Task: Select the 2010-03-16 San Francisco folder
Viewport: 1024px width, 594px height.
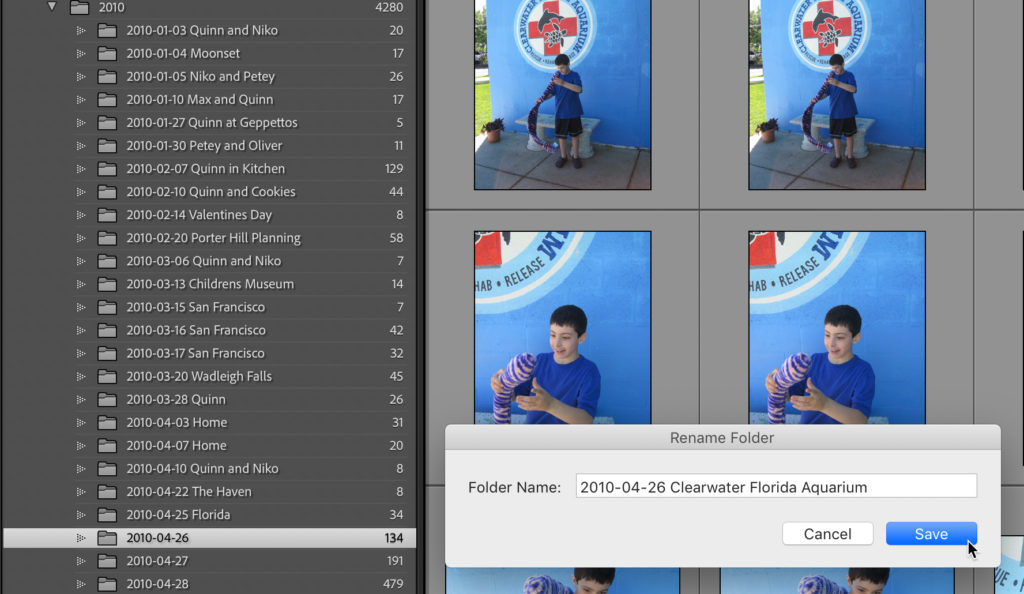Action: click(x=195, y=330)
